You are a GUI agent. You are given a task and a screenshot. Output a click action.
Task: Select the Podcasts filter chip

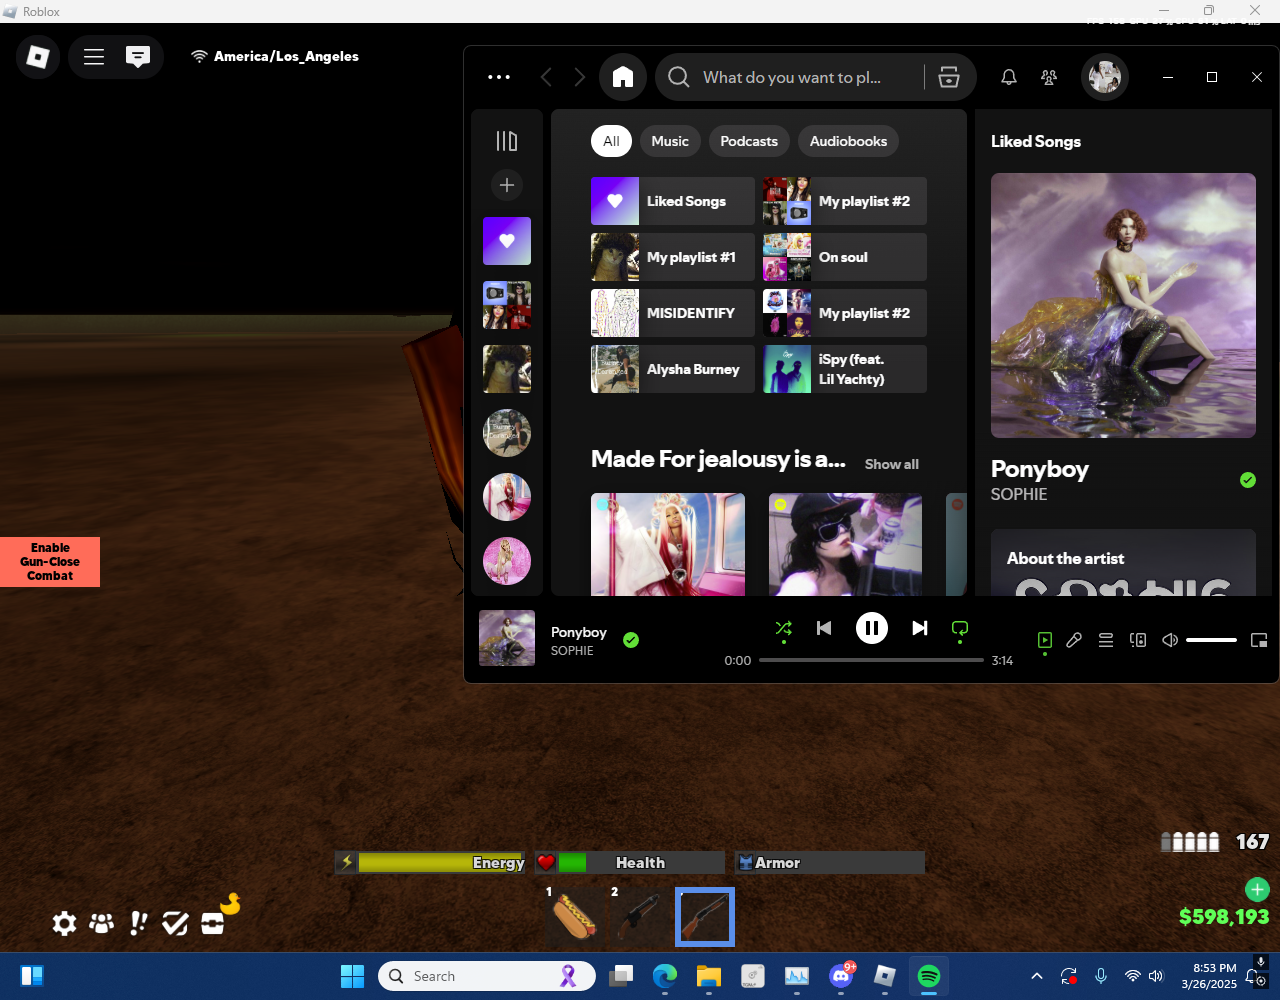749,141
